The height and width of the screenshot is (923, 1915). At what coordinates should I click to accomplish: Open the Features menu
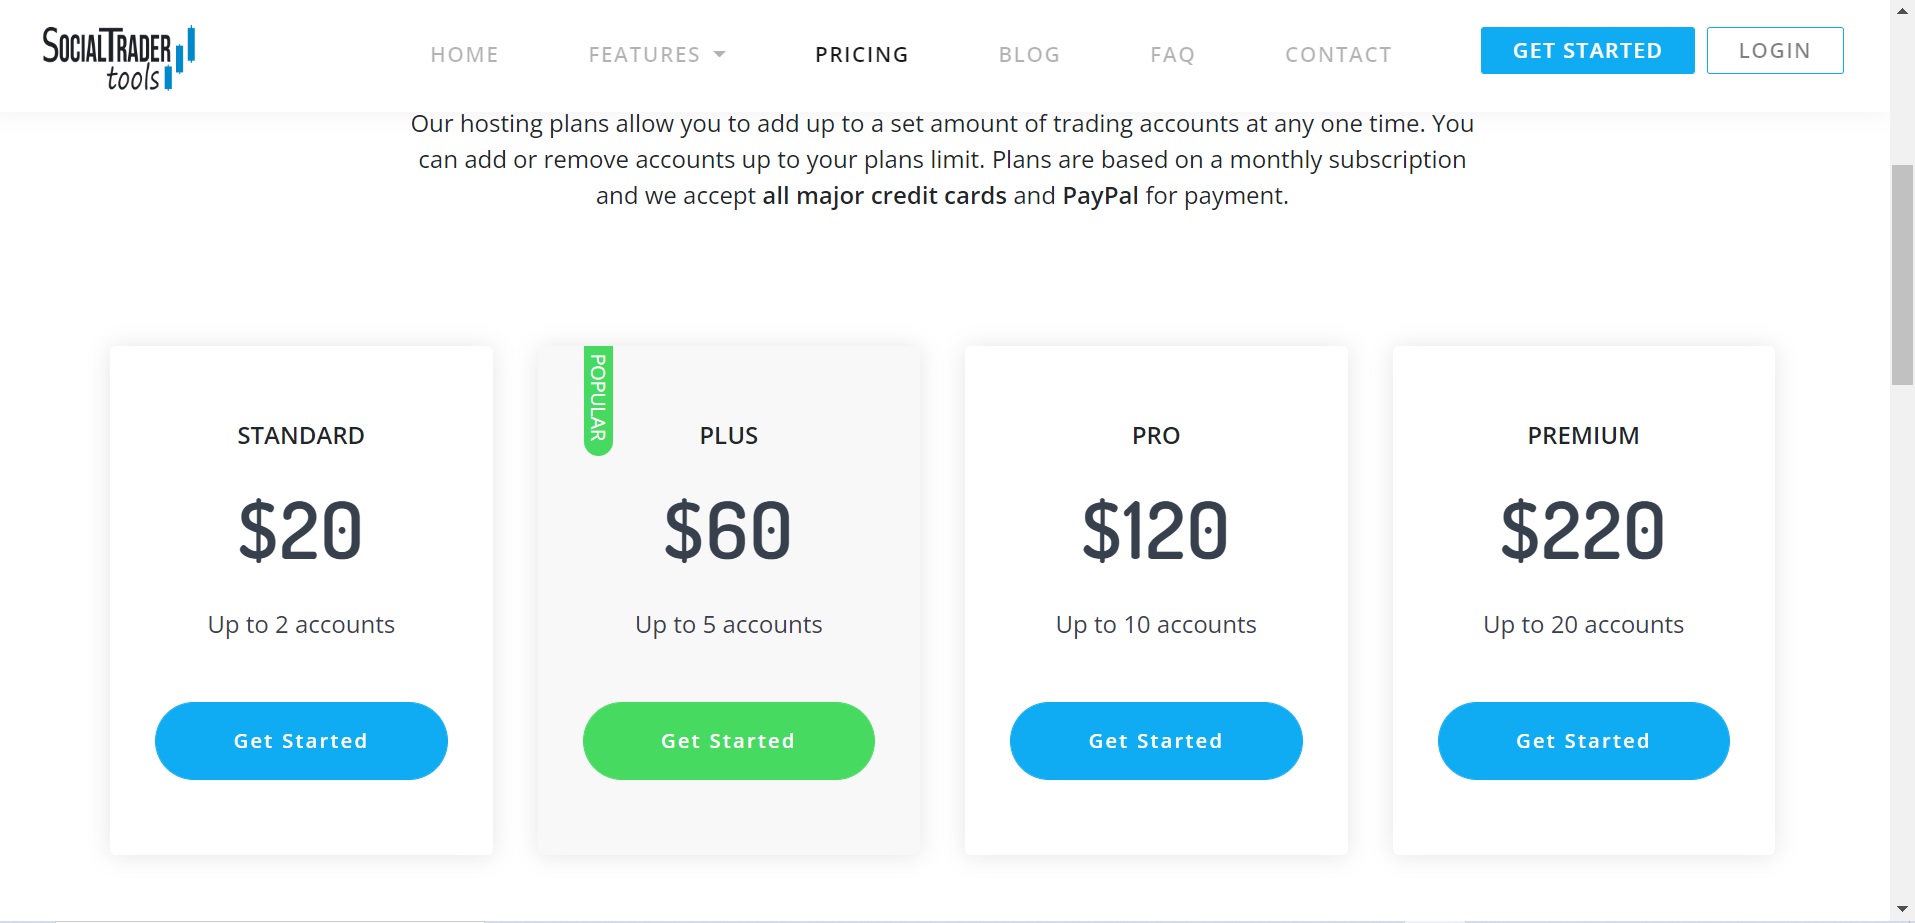click(x=645, y=55)
